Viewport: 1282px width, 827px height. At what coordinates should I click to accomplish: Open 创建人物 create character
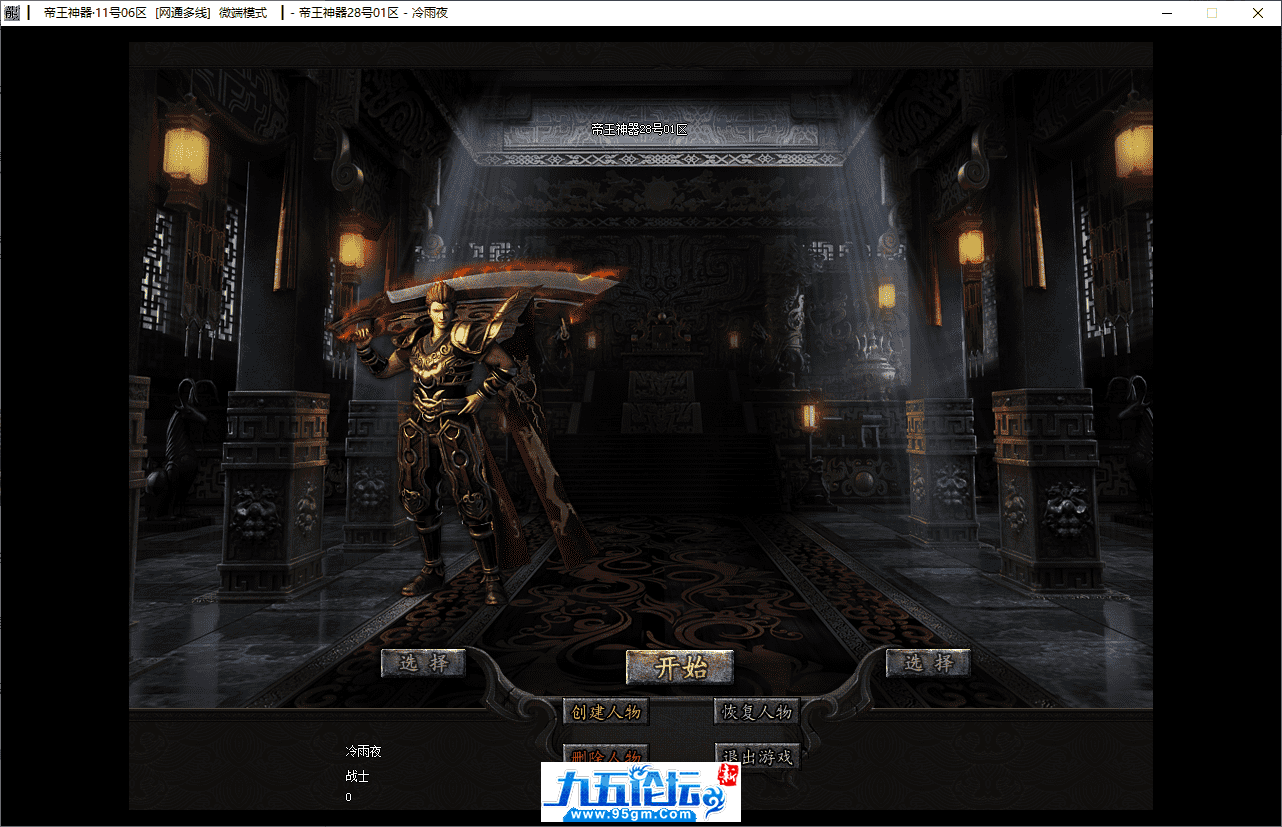coord(605,712)
